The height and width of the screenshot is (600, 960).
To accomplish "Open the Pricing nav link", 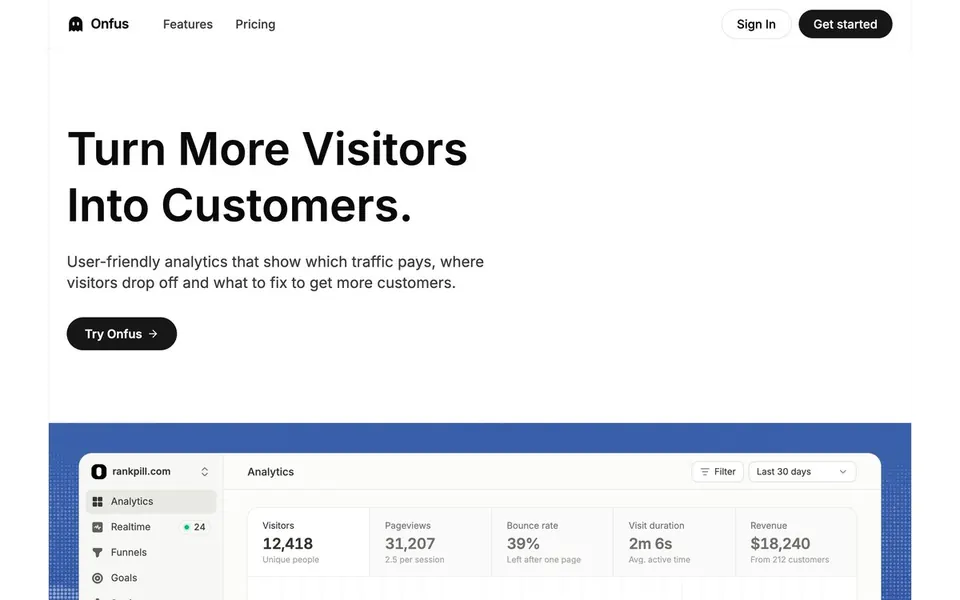I will click(255, 24).
